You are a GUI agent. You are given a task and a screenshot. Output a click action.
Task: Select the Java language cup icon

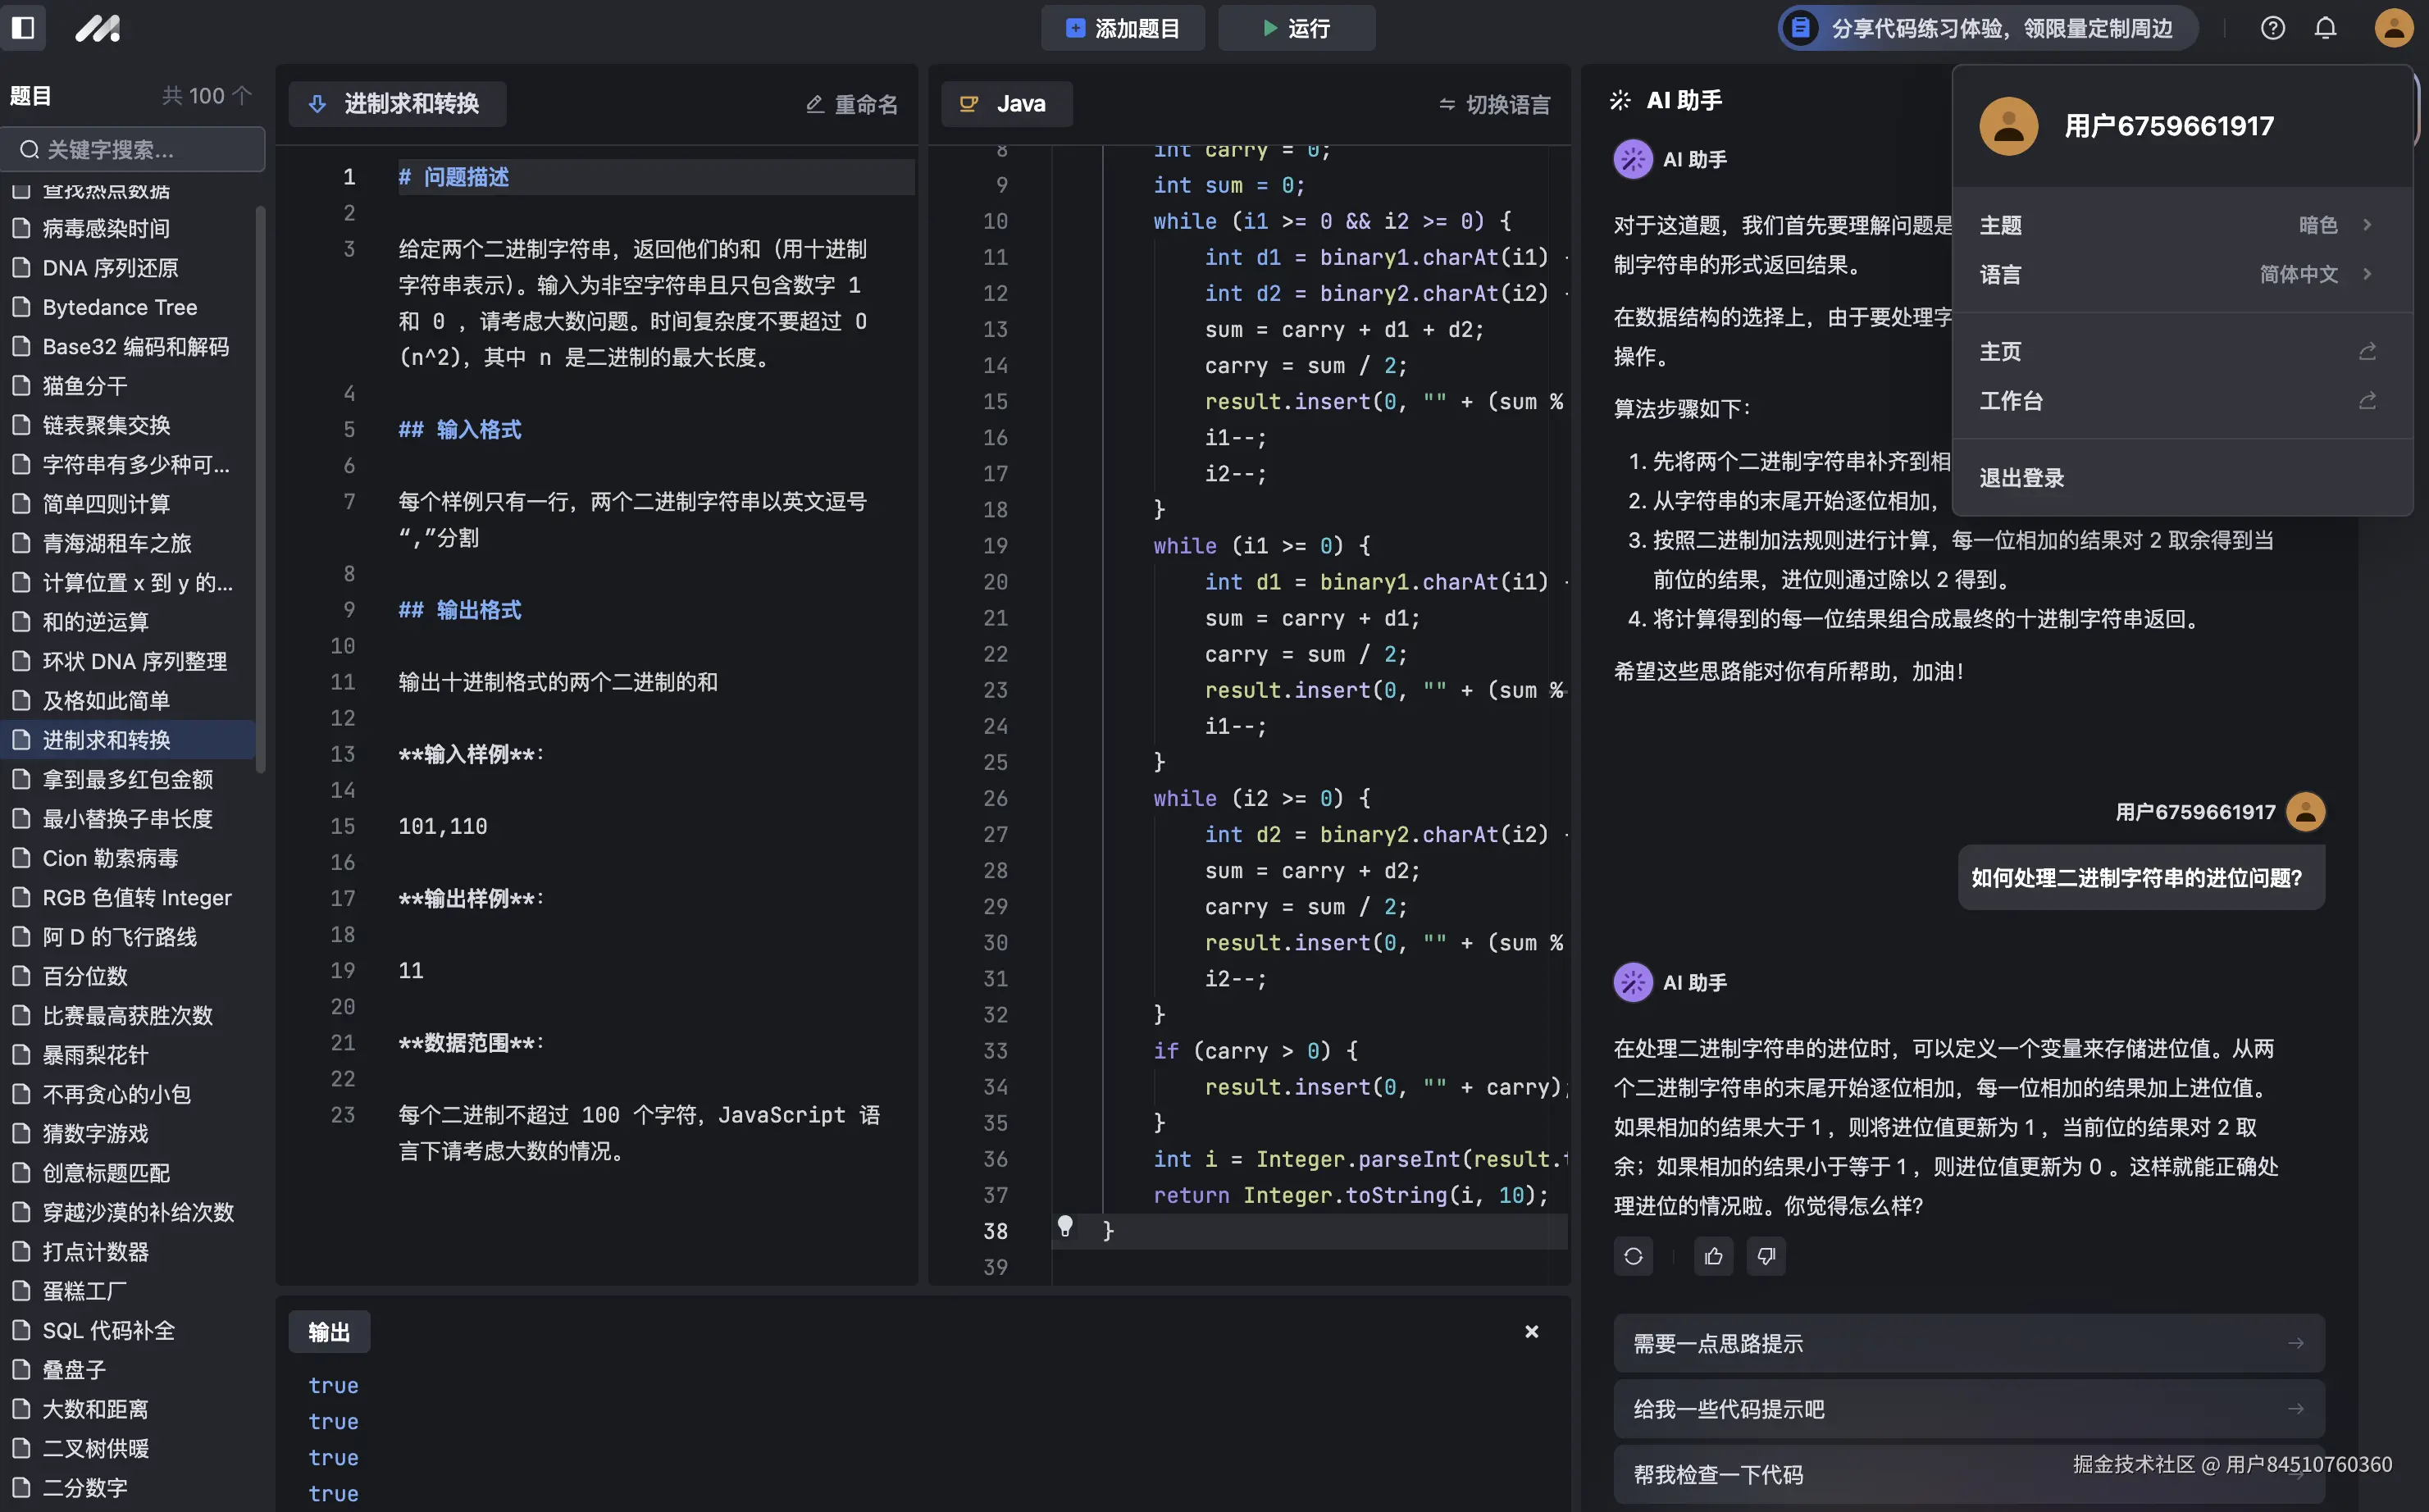tap(968, 103)
